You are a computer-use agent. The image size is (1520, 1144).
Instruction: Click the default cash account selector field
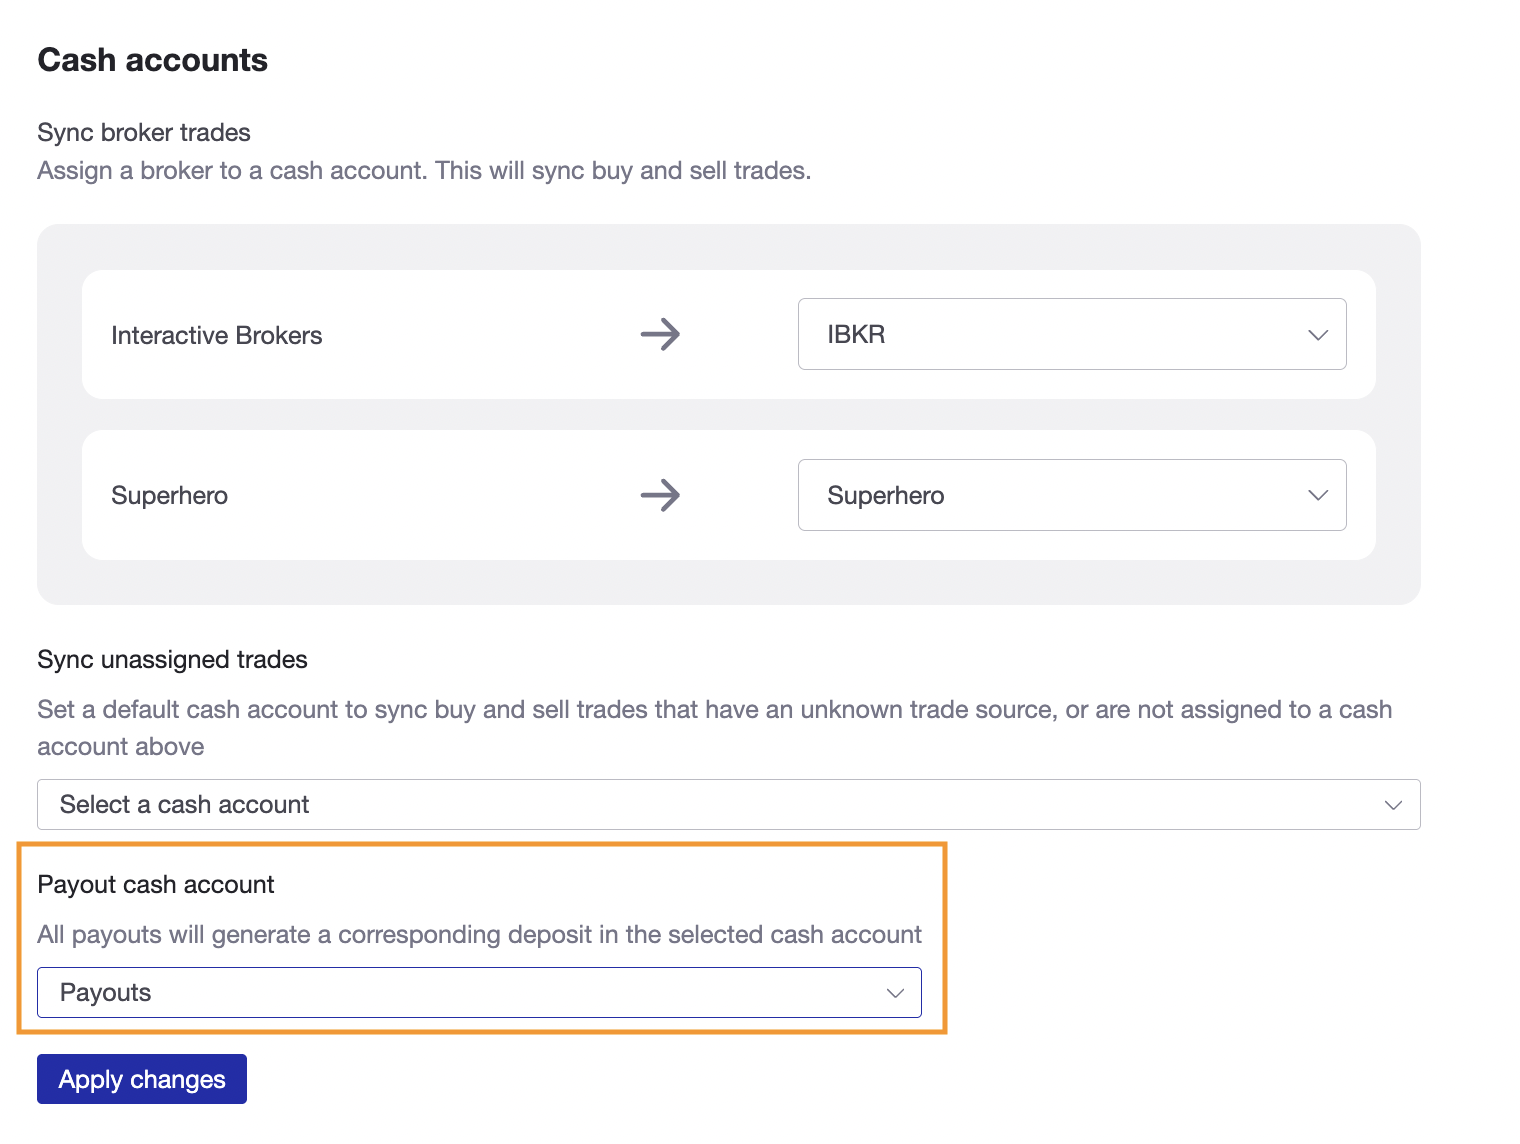coord(728,804)
